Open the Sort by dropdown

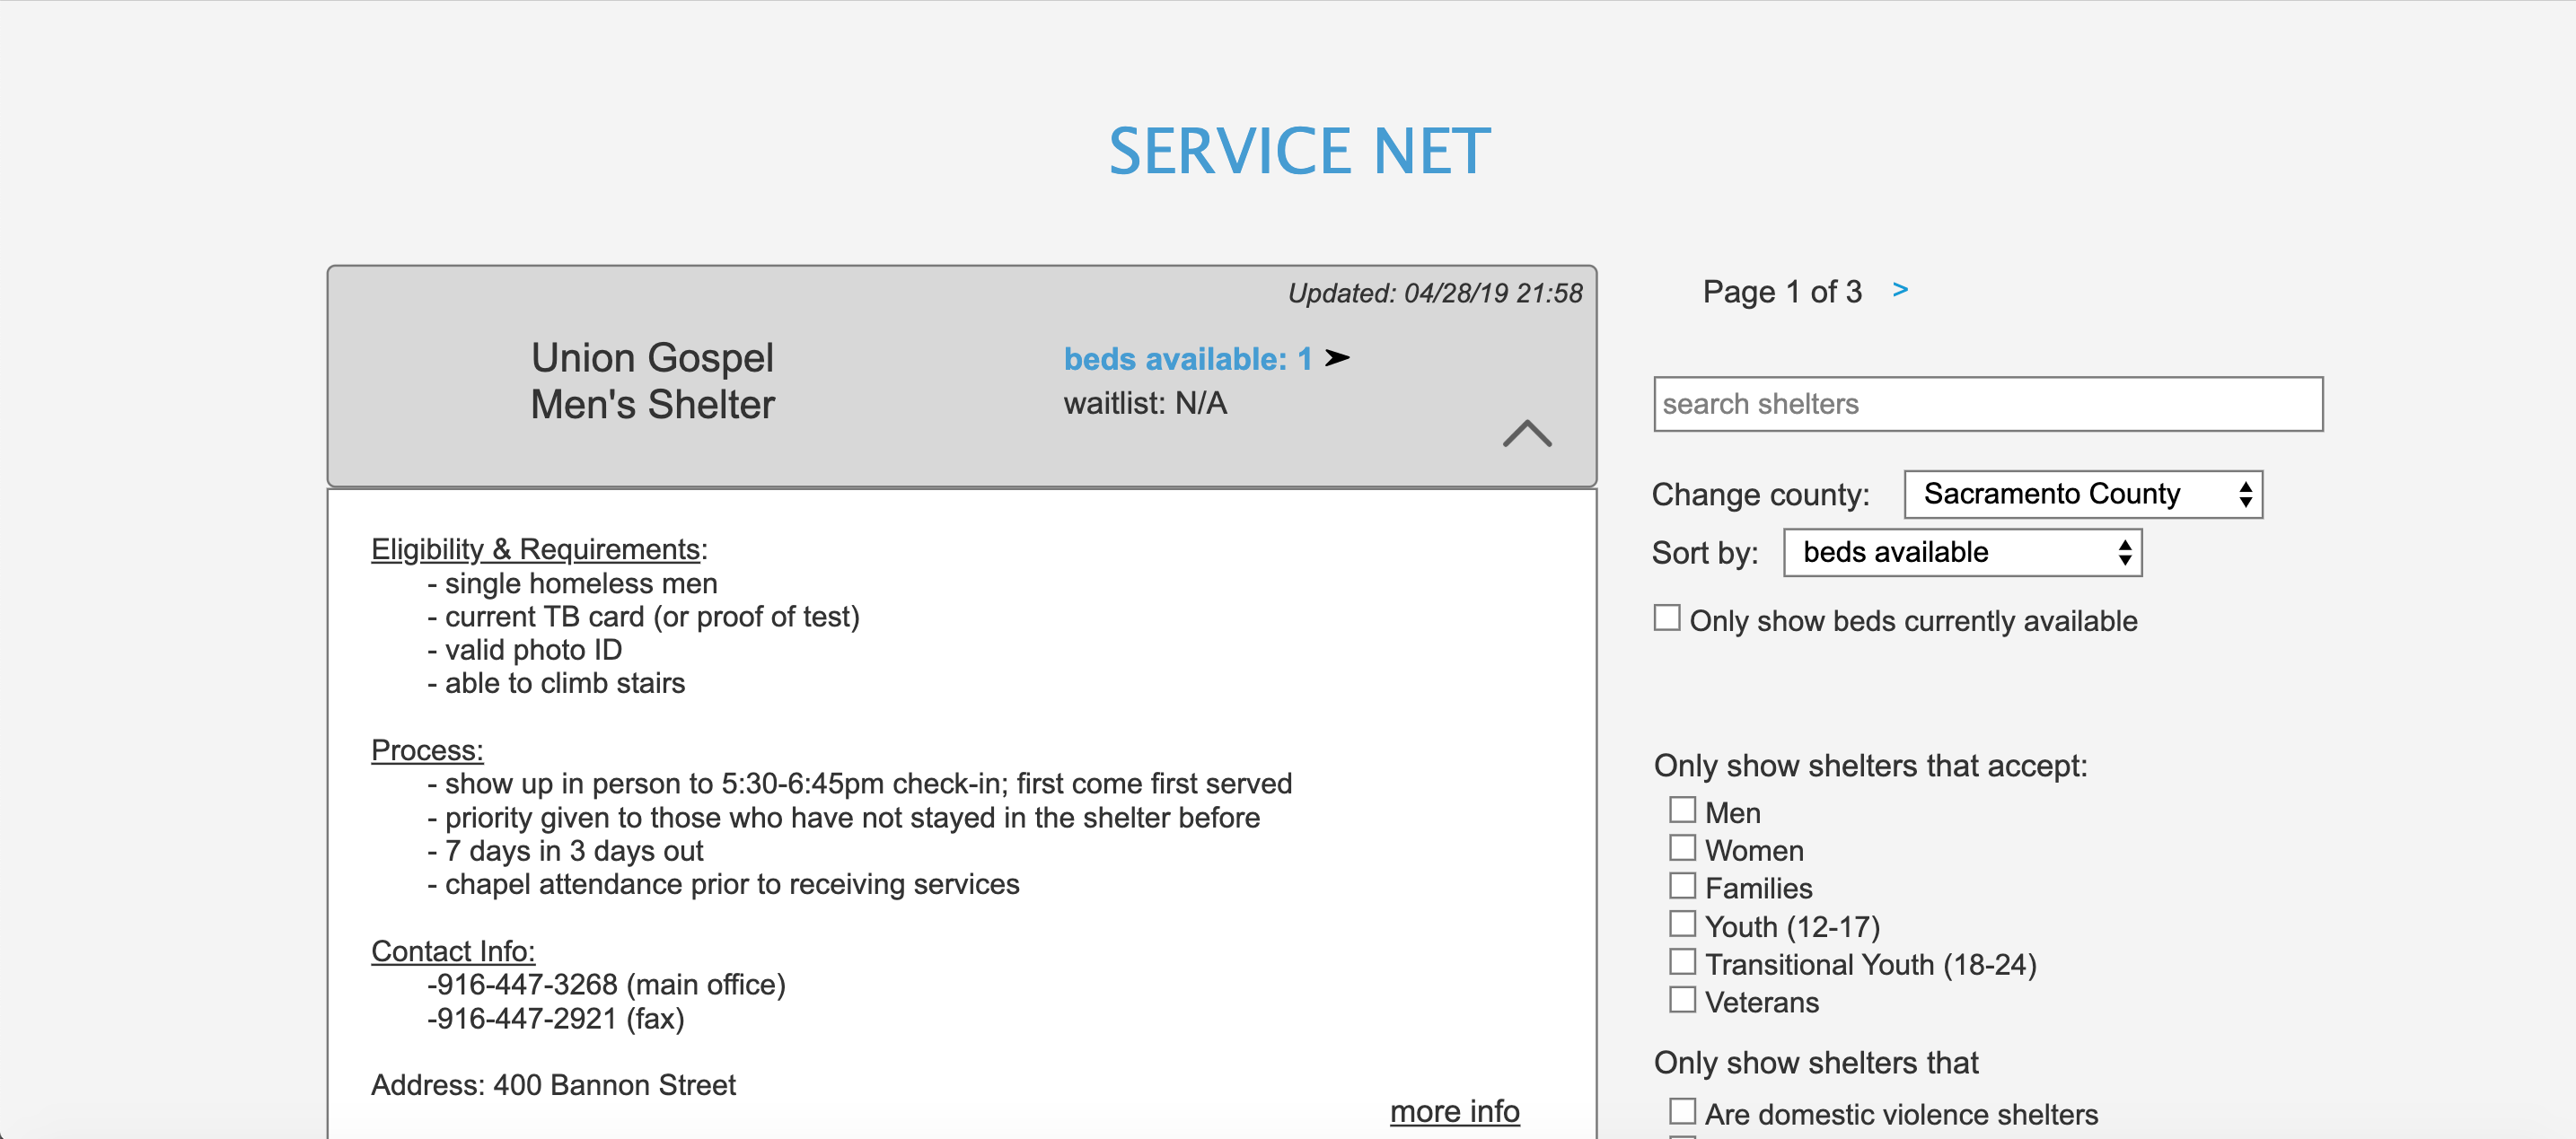(1961, 551)
